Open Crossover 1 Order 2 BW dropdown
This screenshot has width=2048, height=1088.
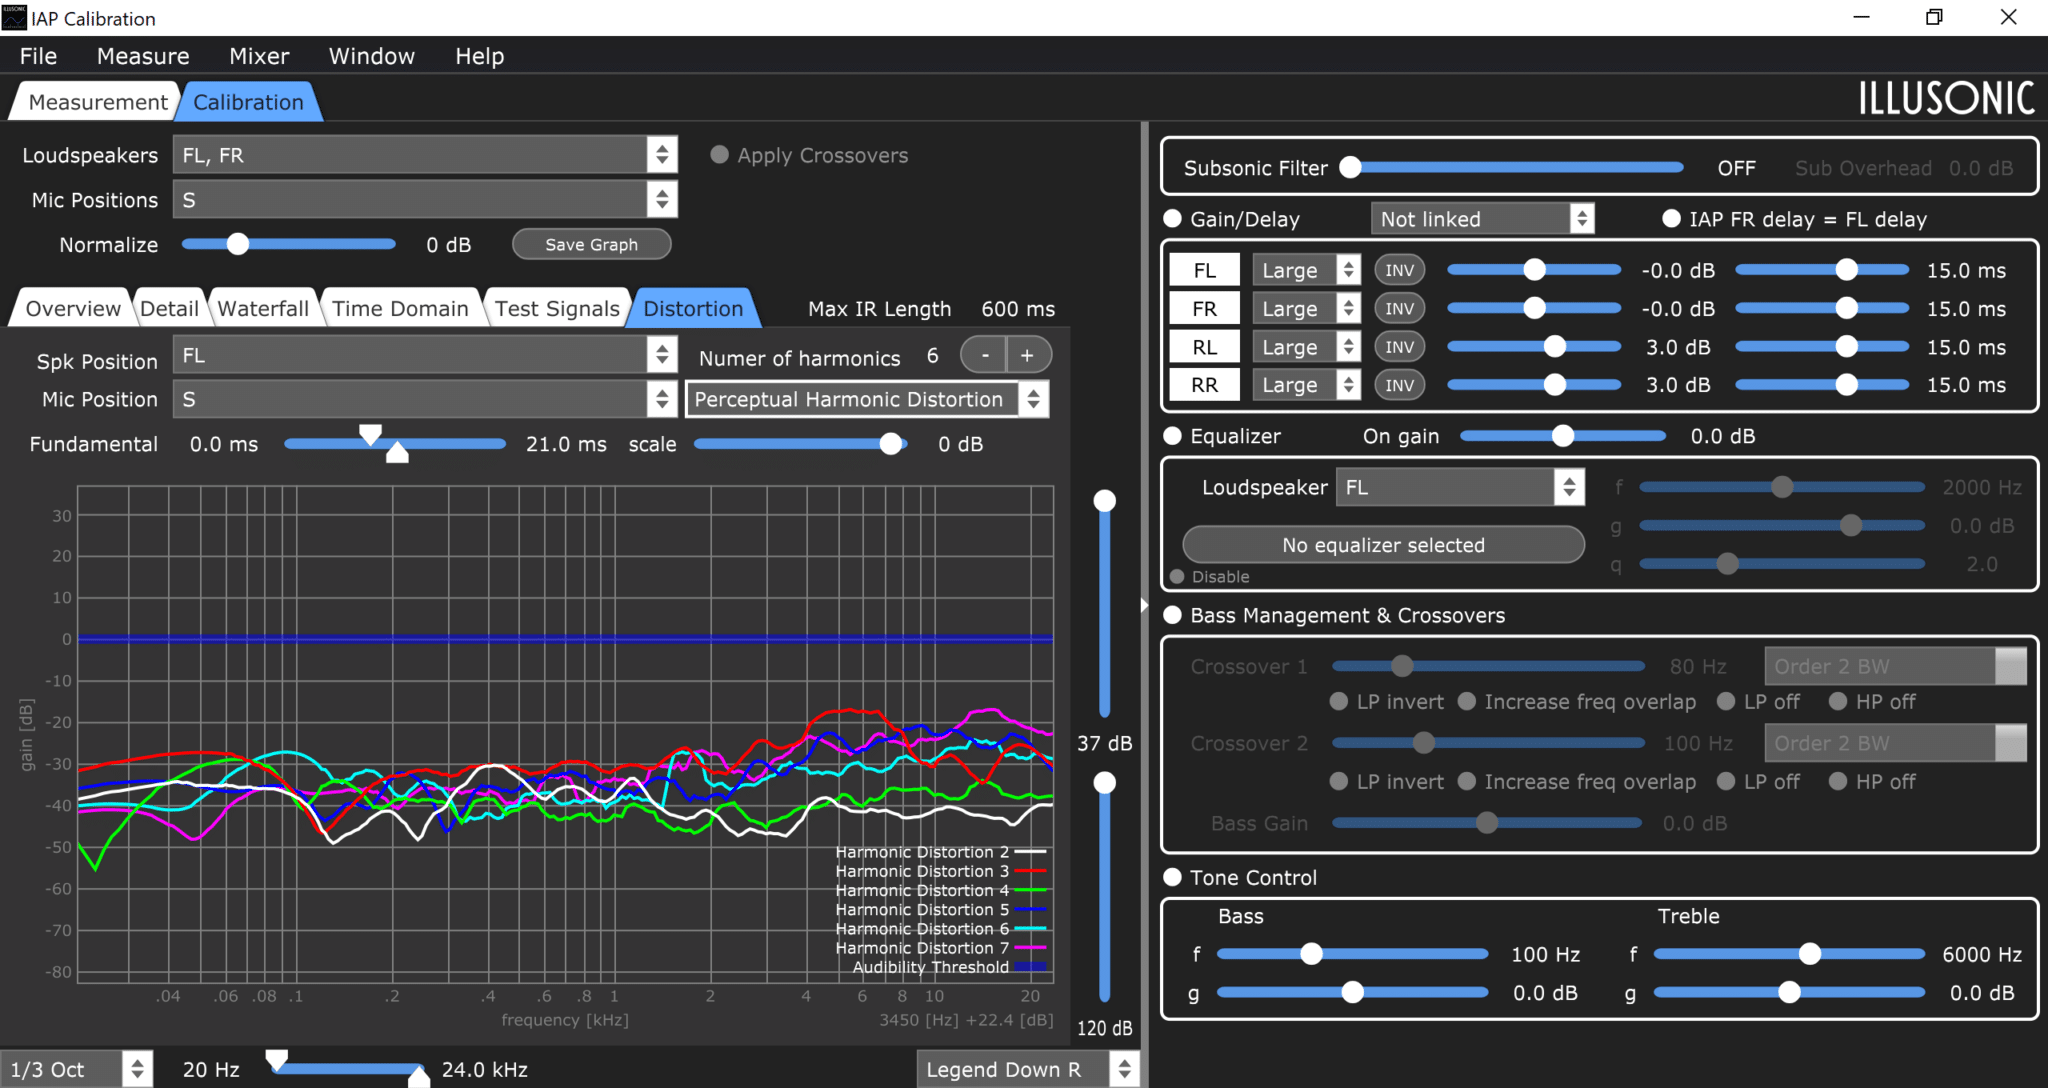coord(1896,666)
